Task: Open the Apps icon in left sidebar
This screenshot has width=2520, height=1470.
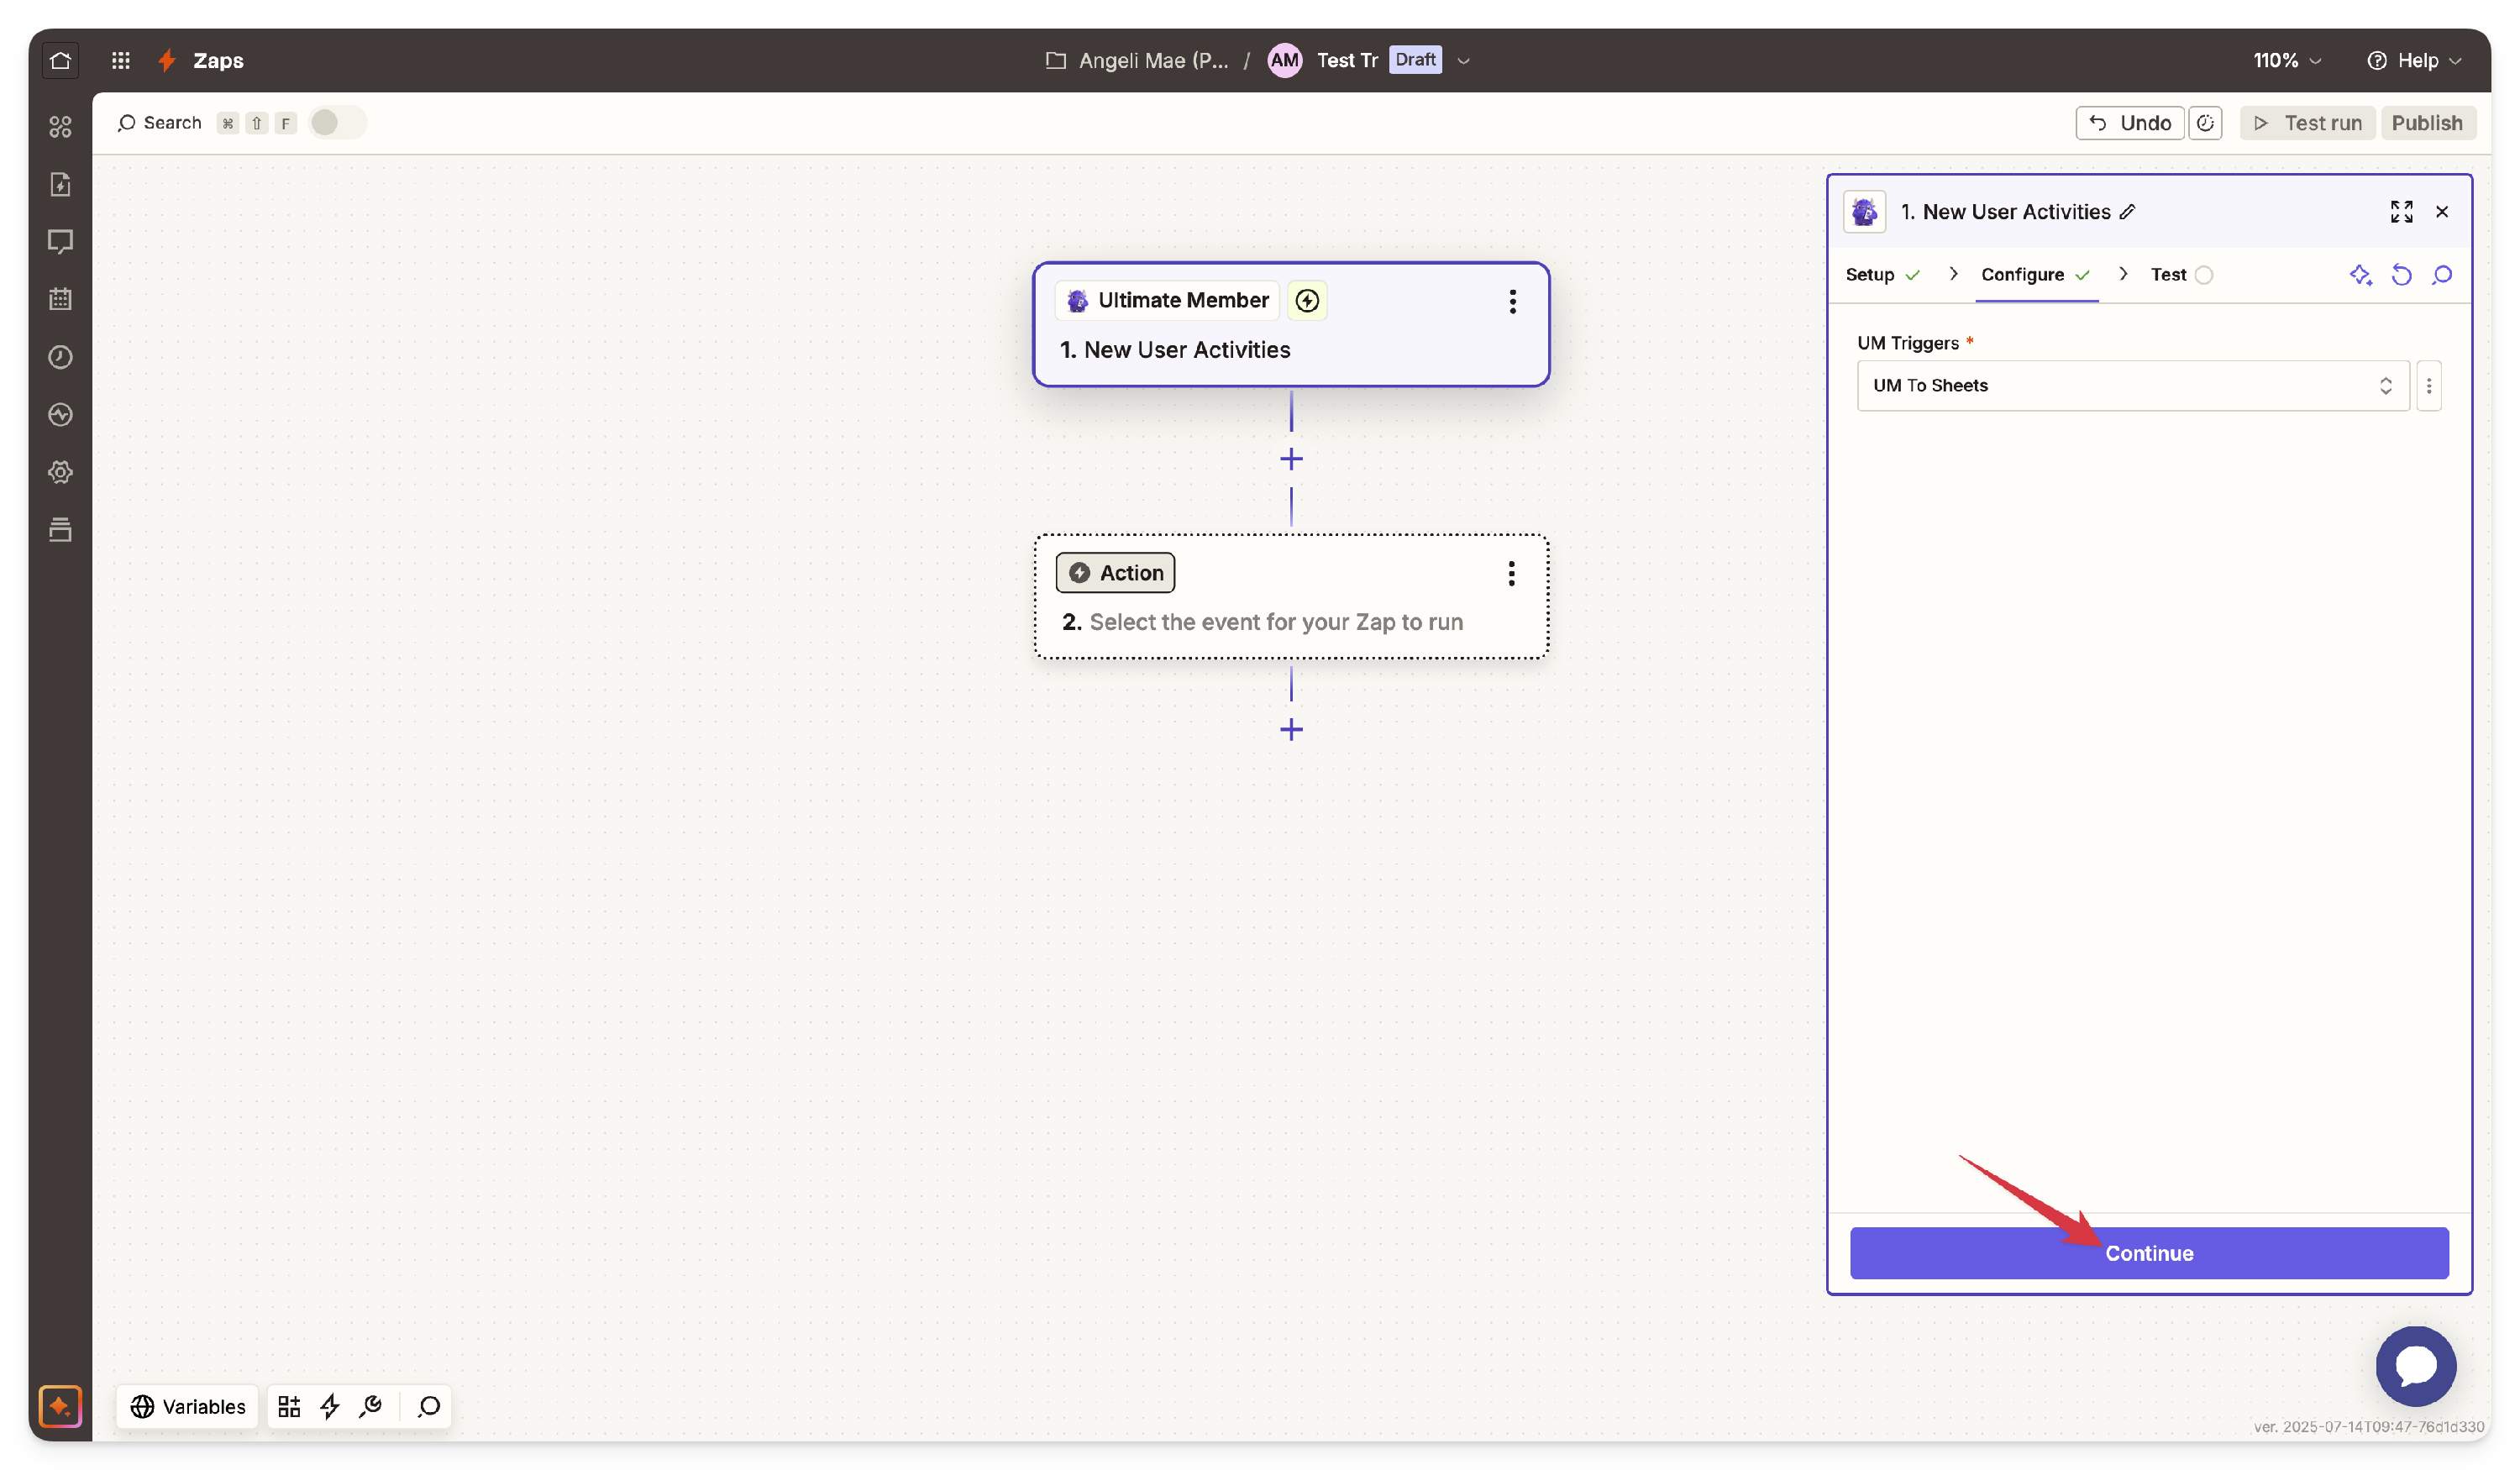Action: (60, 127)
